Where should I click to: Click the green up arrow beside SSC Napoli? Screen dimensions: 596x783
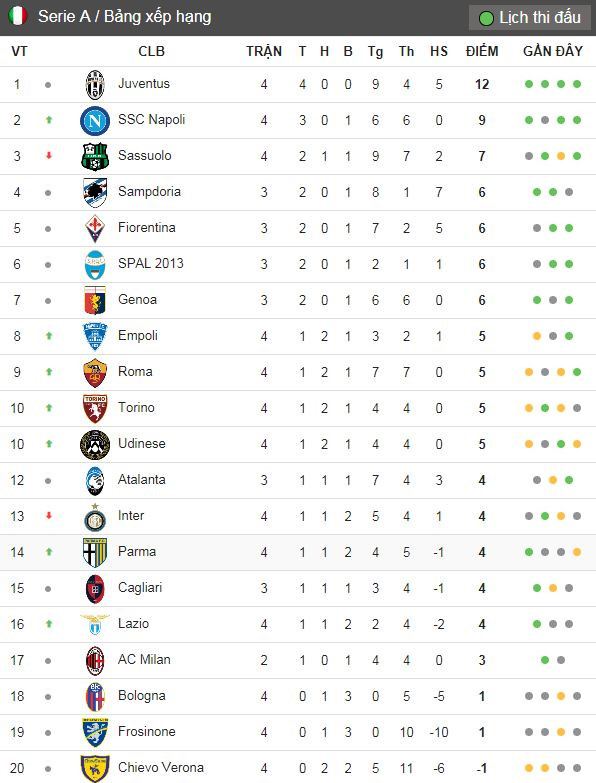(49, 120)
